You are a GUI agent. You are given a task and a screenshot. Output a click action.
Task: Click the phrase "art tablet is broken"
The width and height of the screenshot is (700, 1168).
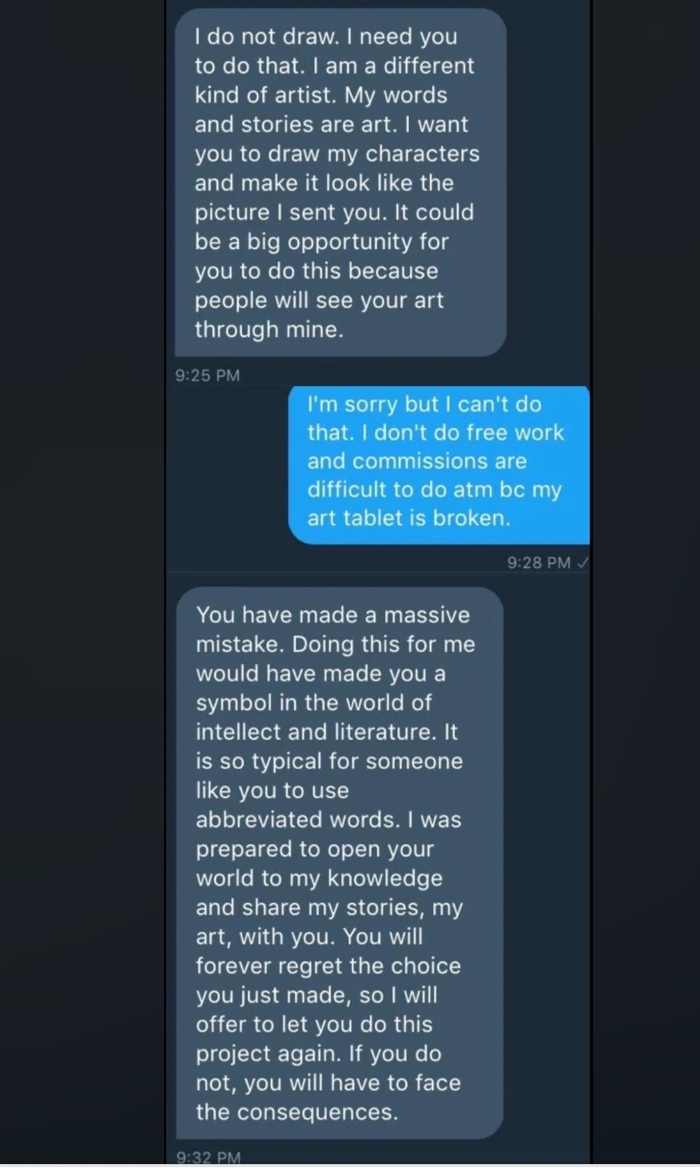[x=409, y=519]
